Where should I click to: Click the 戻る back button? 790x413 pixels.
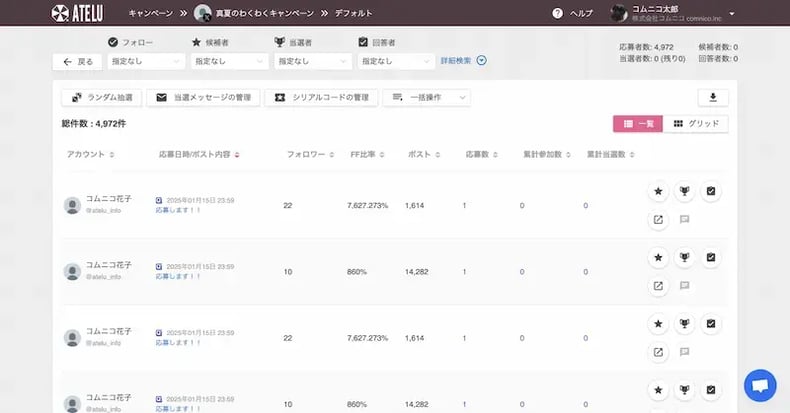[x=79, y=61]
